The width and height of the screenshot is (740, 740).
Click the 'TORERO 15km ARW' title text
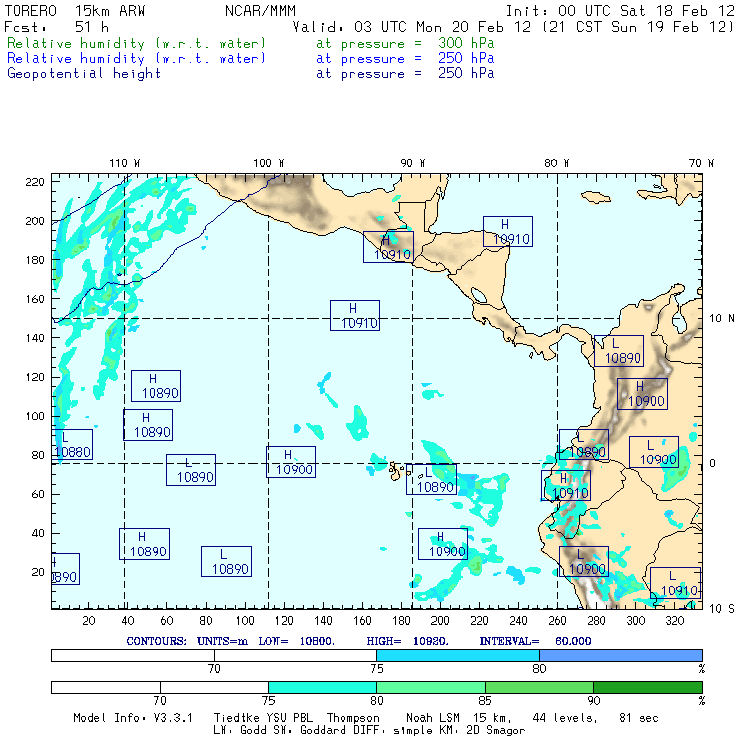[x=75, y=11]
